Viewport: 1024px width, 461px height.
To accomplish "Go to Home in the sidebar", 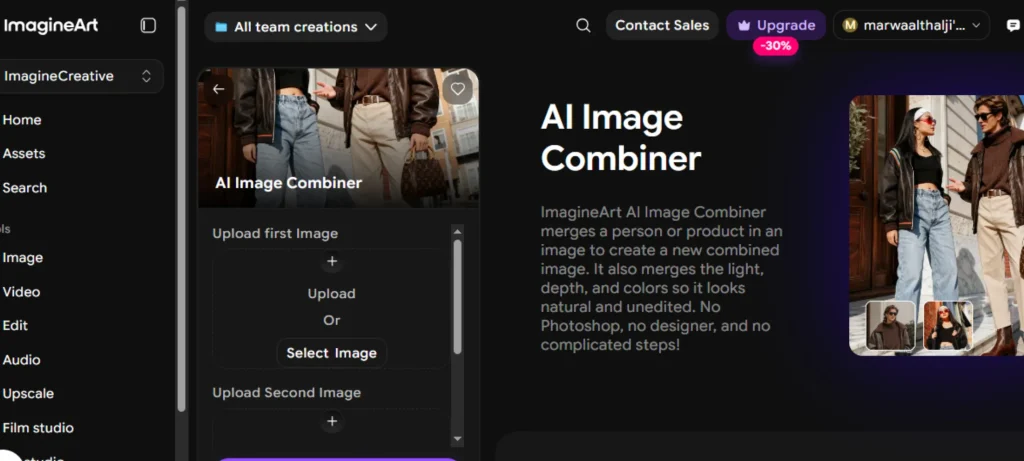I will (x=22, y=119).
